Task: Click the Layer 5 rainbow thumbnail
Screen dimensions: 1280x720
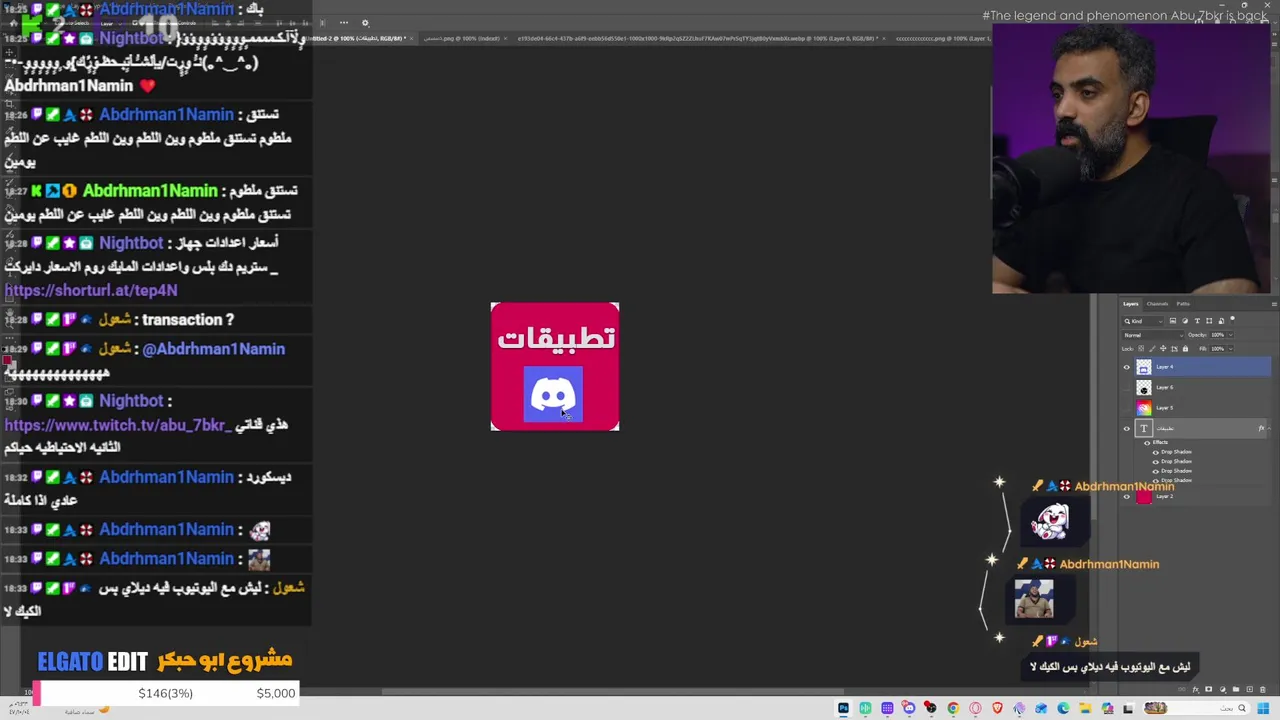Action: pyautogui.click(x=1144, y=408)
